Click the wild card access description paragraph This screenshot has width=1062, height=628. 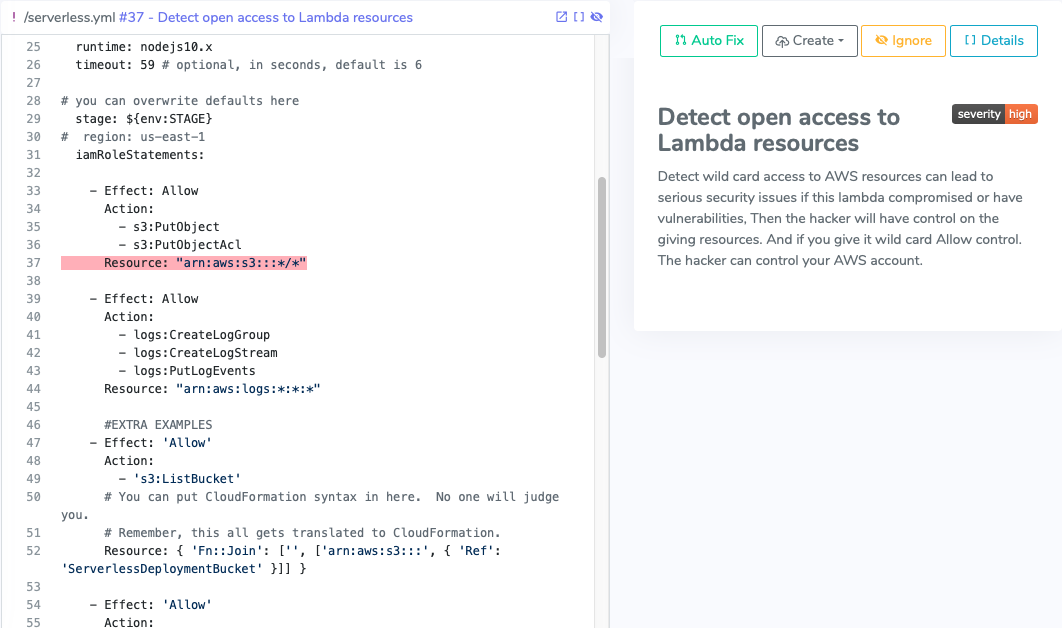[840, 218]
